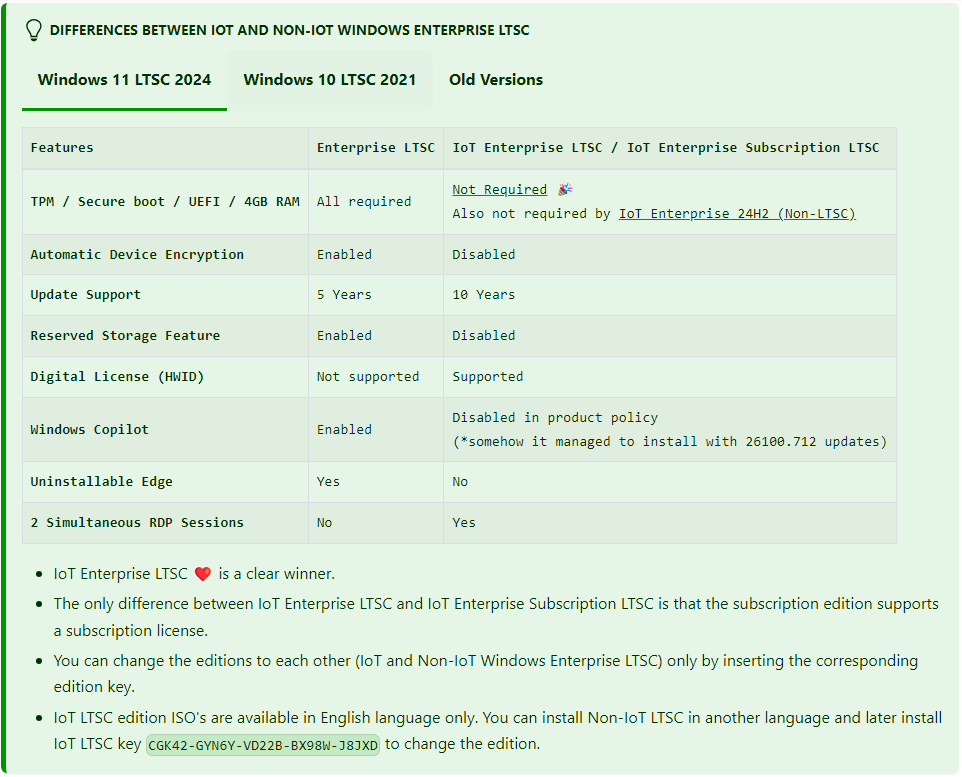Click the Enterprise LTSC column header
This screenshot has height=777, width=962.
click(x=376, y=148)
